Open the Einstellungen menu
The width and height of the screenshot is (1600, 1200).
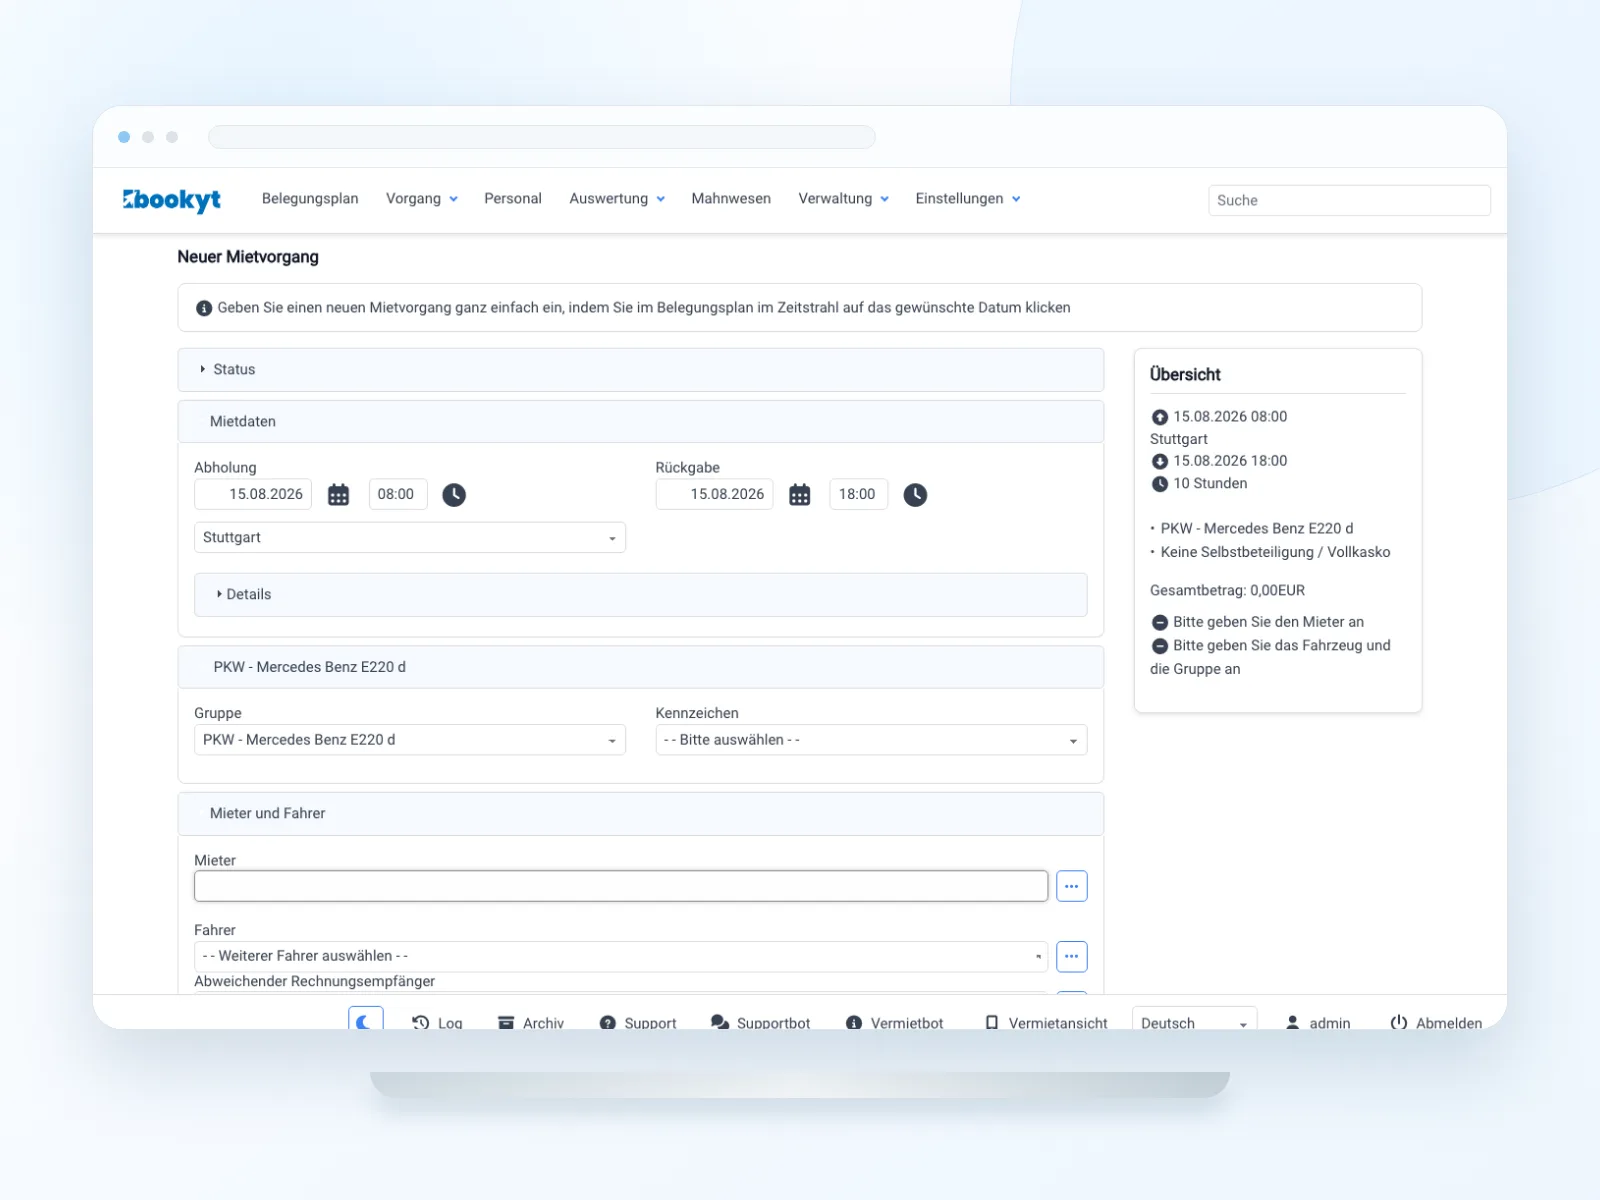968,199
